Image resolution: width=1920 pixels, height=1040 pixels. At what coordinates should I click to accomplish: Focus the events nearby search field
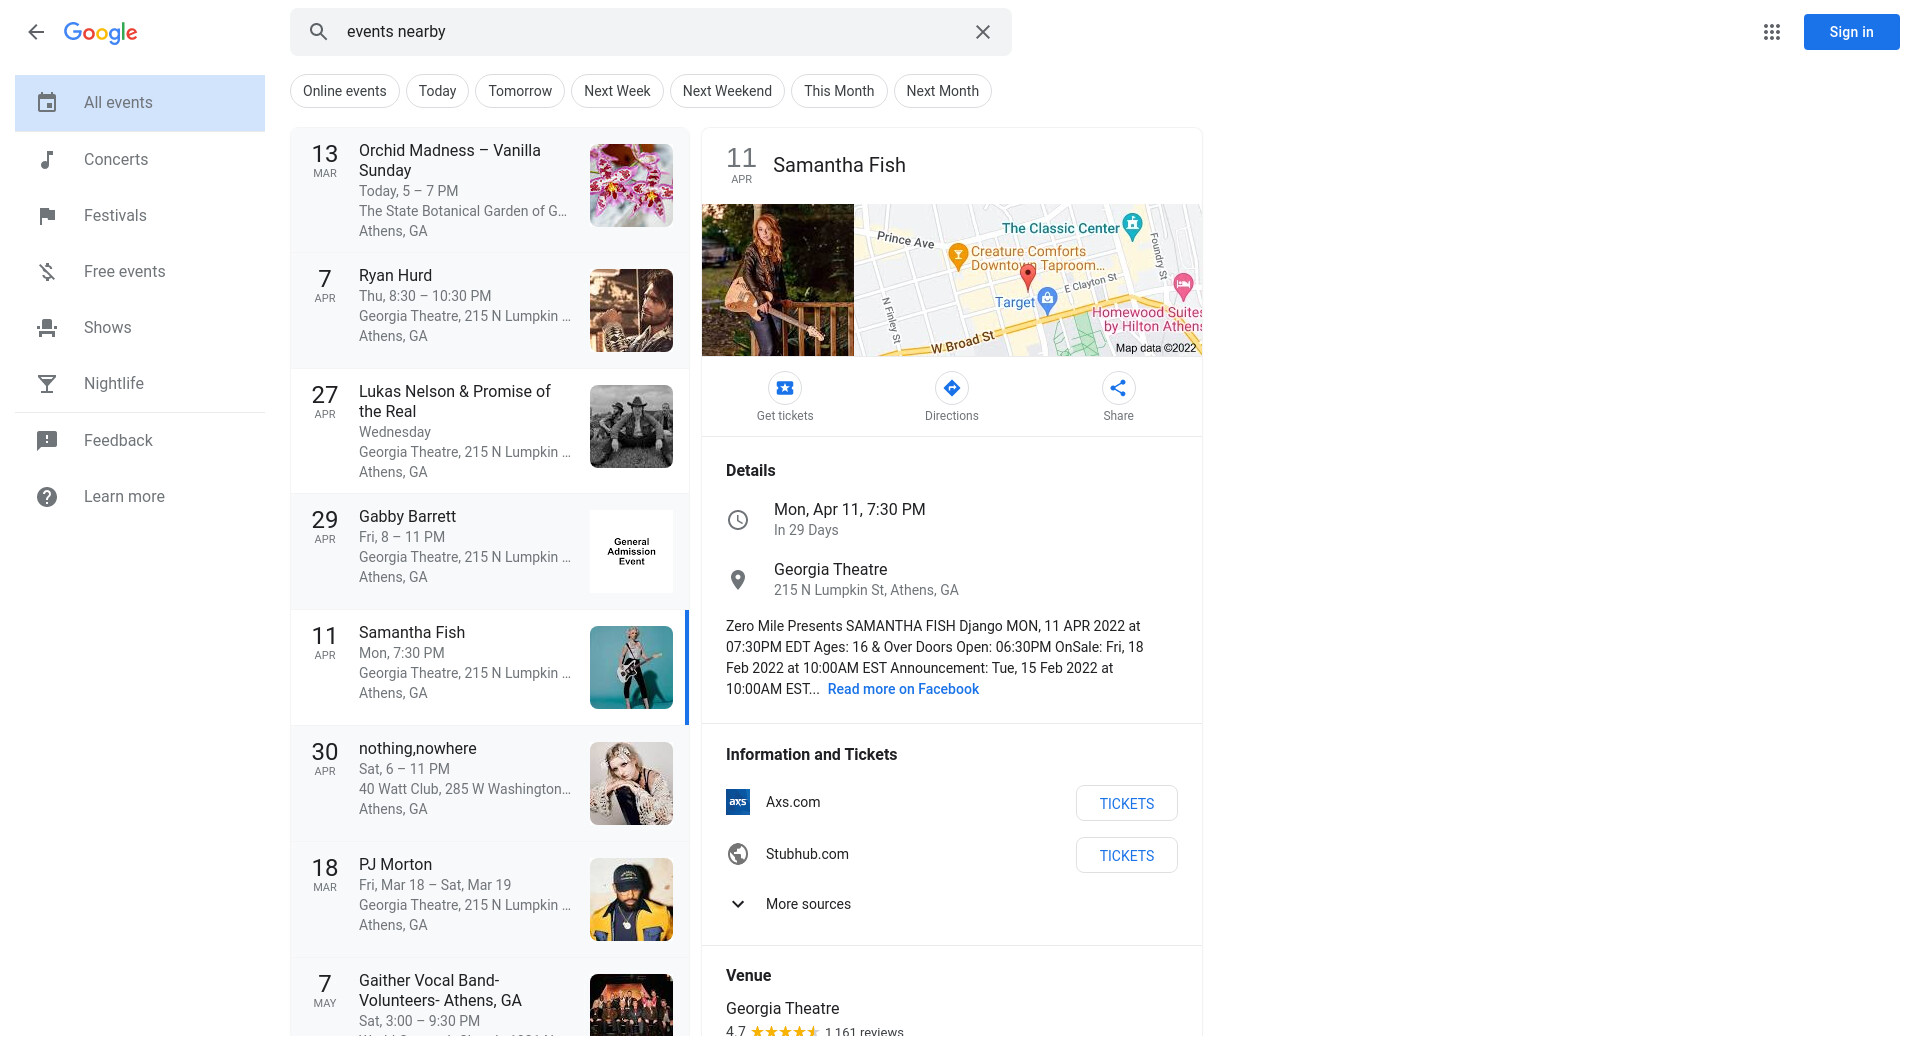click(x=650, y=32)
